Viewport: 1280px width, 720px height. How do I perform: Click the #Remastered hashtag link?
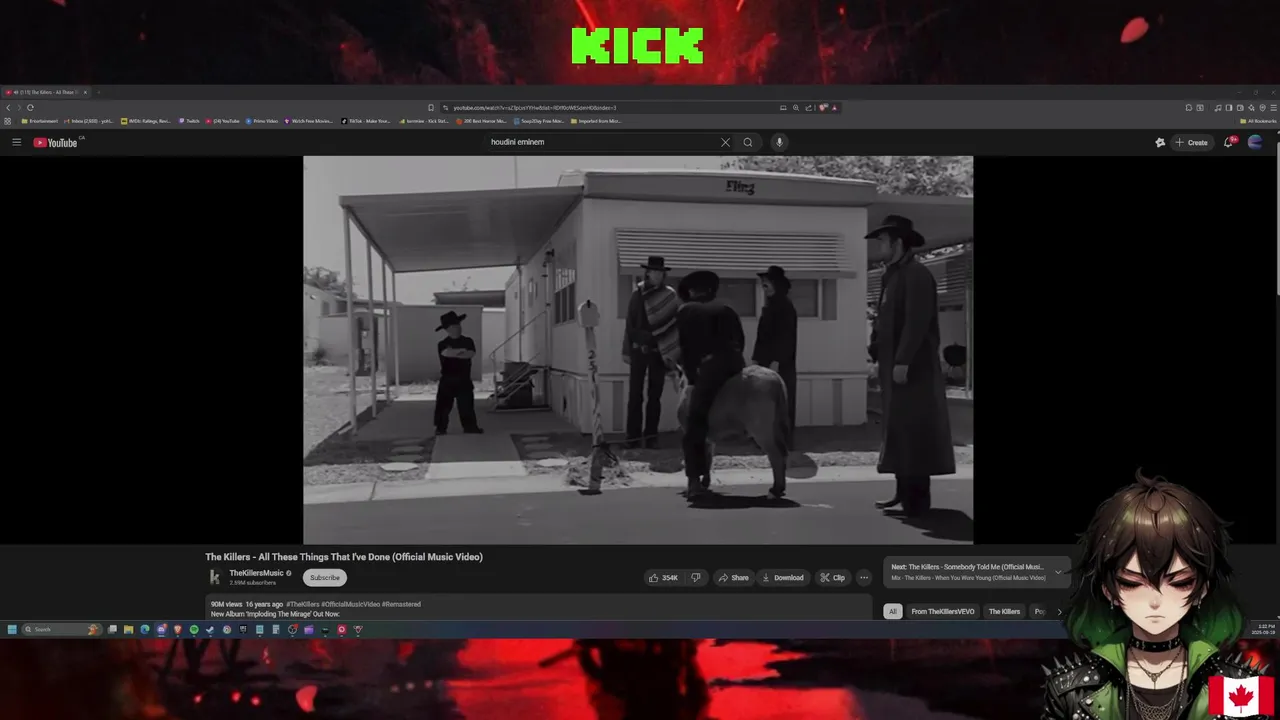point(401,604)
